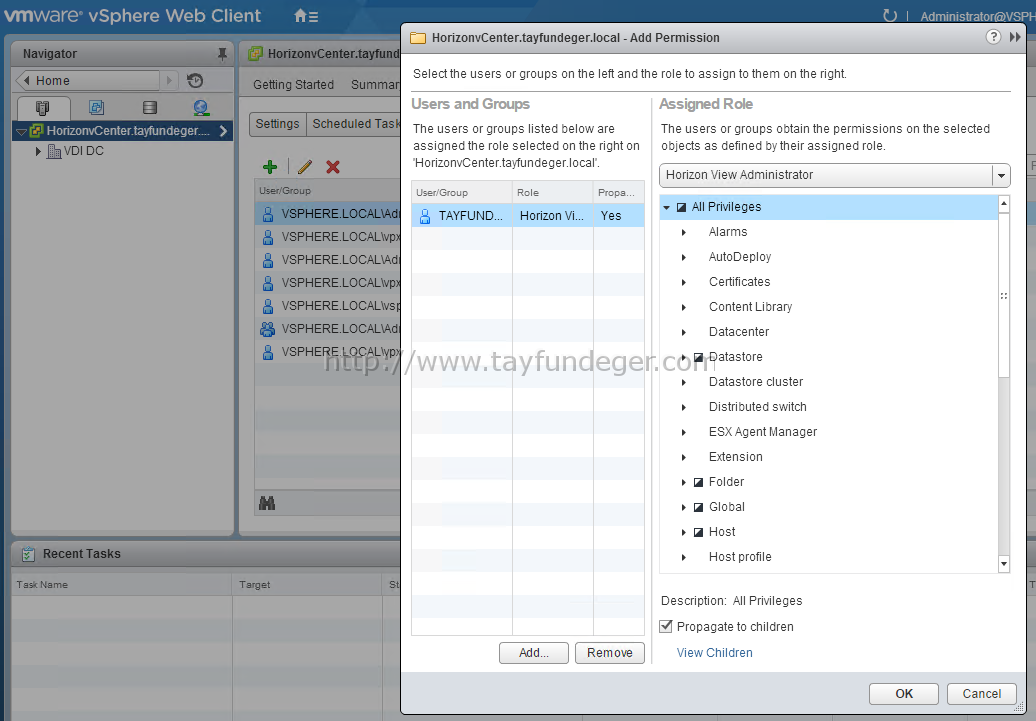Click the double-arrow icon in dialog title
Viewport: 1036px width, 721px height.
[x=1015, y=38]
